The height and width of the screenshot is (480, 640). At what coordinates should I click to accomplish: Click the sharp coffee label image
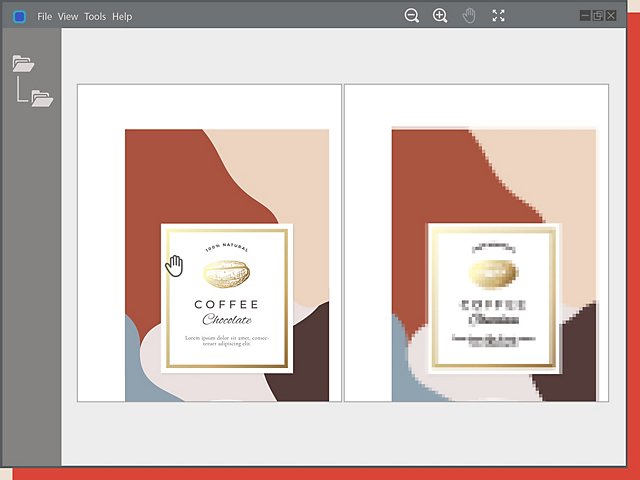pos(227,265)
